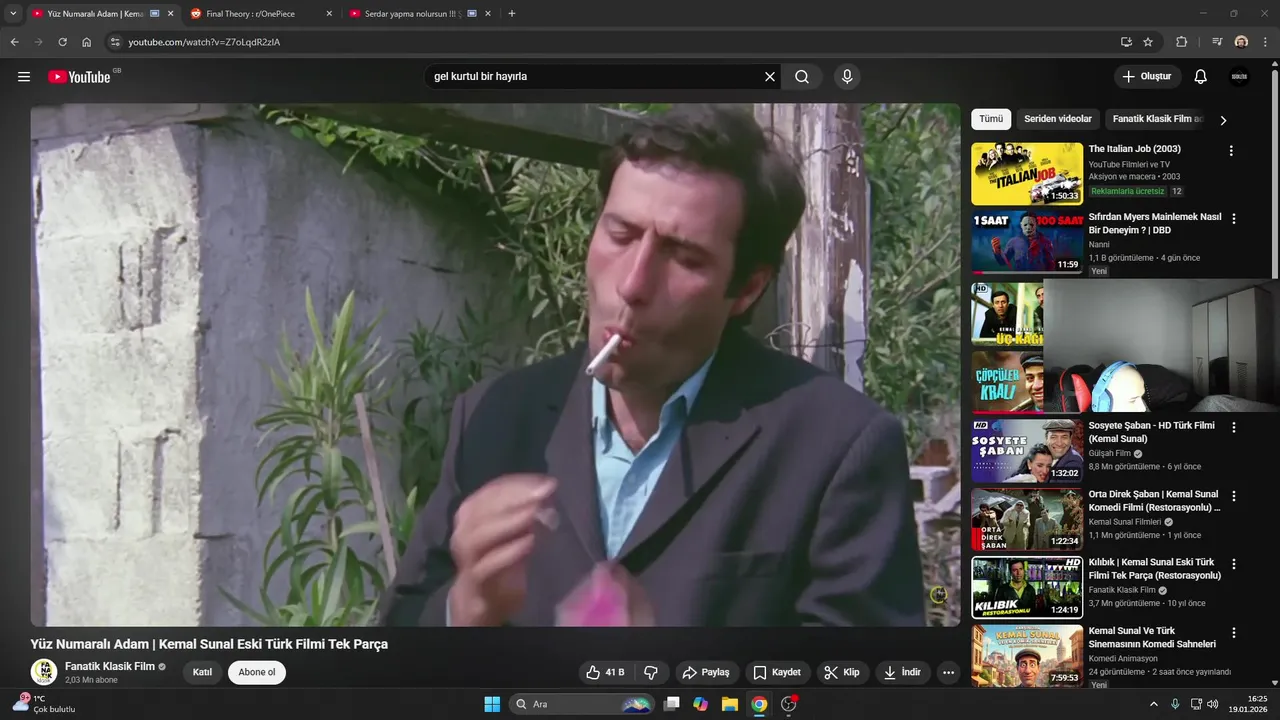
Task: Open options for Sosyete Şaban video
Action: pos(1233,427)
